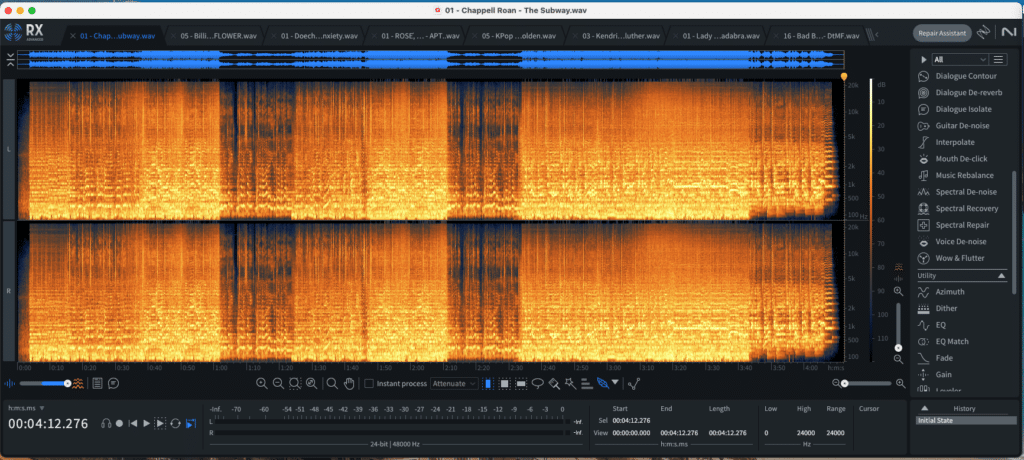Open the module list view menu
This screenshot has height=460, width=1024.
pos(998,59)
